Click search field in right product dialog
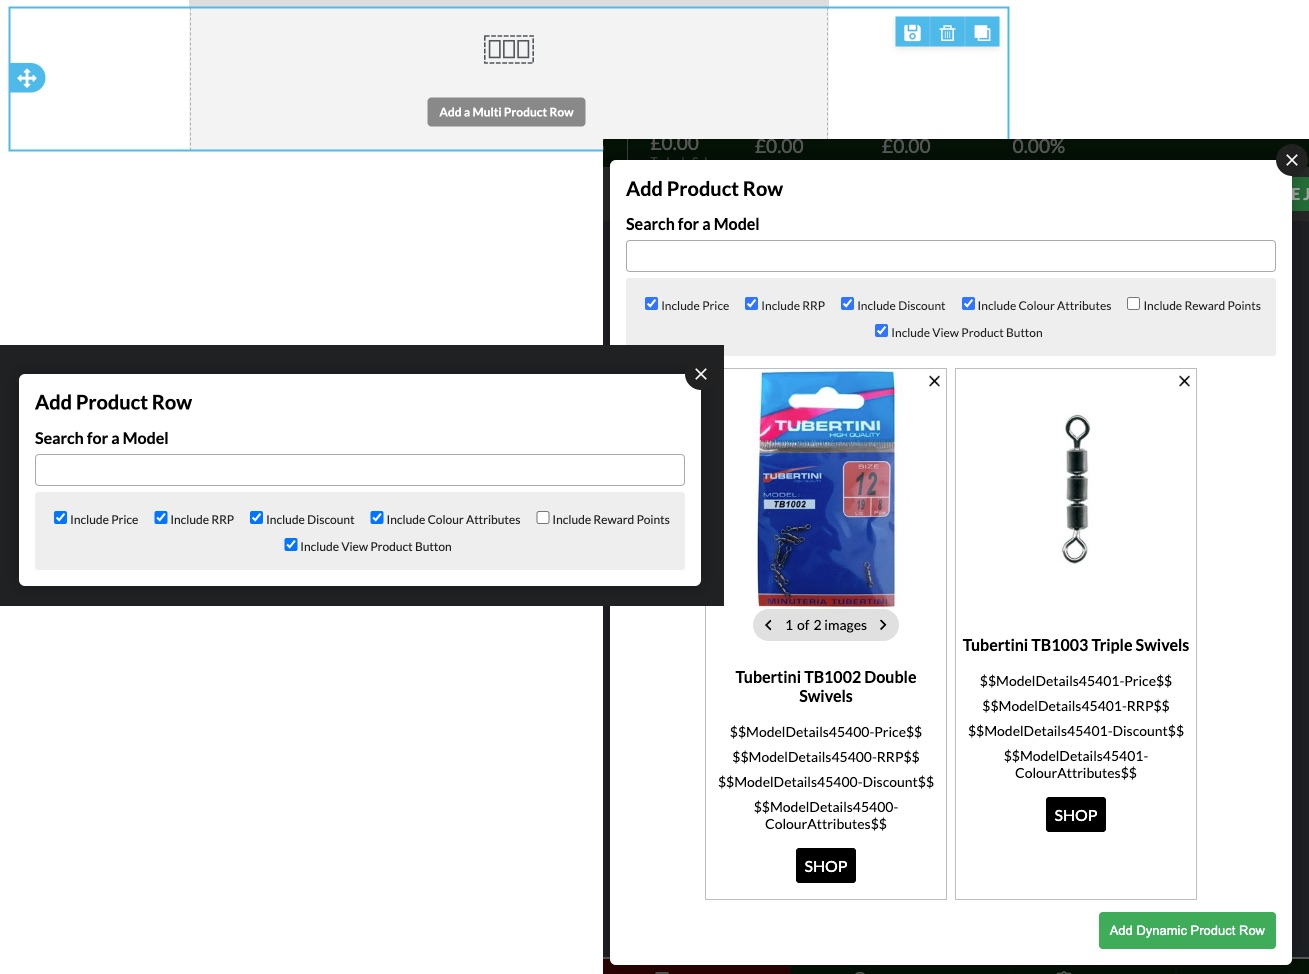 (x=951, y=256)
